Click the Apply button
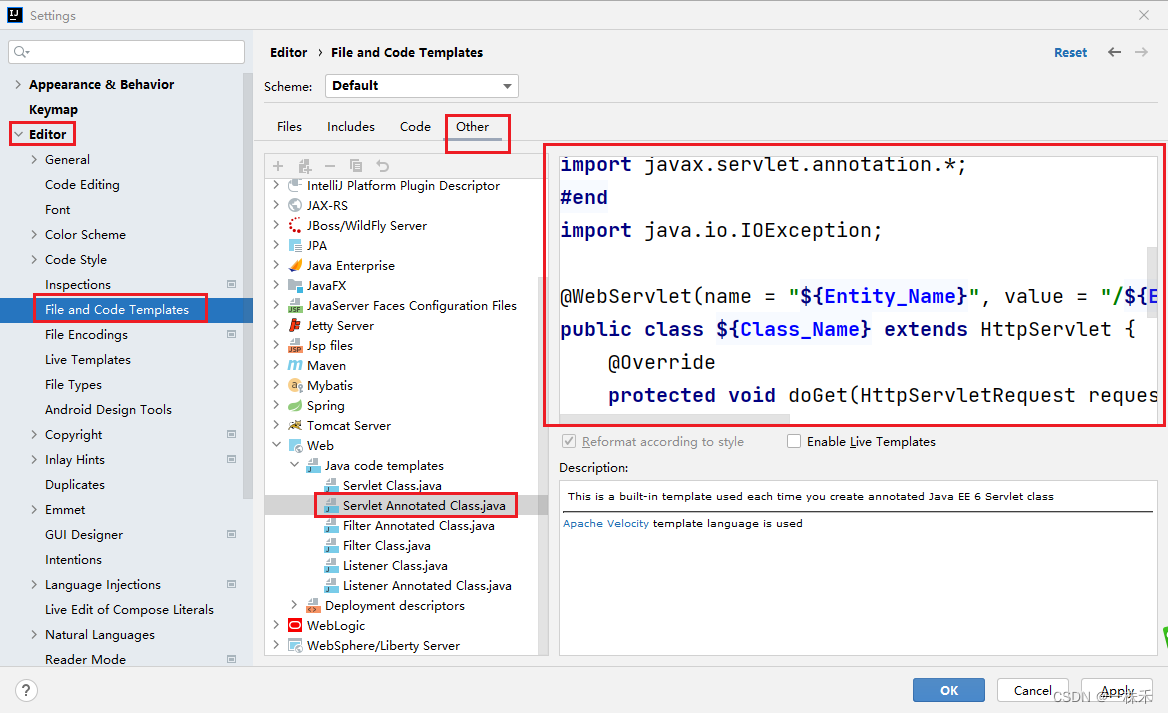This screenshot has height=713, width=1168. click(1117, 690)
